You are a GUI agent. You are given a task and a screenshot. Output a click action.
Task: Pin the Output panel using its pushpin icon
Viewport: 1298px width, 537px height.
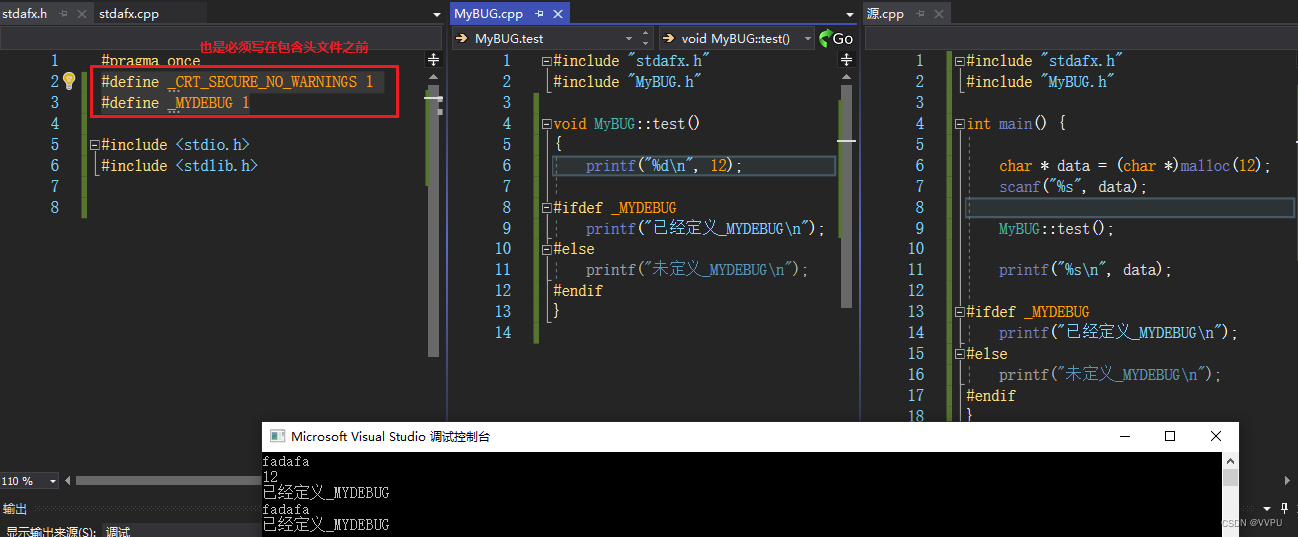(1283, 509)
